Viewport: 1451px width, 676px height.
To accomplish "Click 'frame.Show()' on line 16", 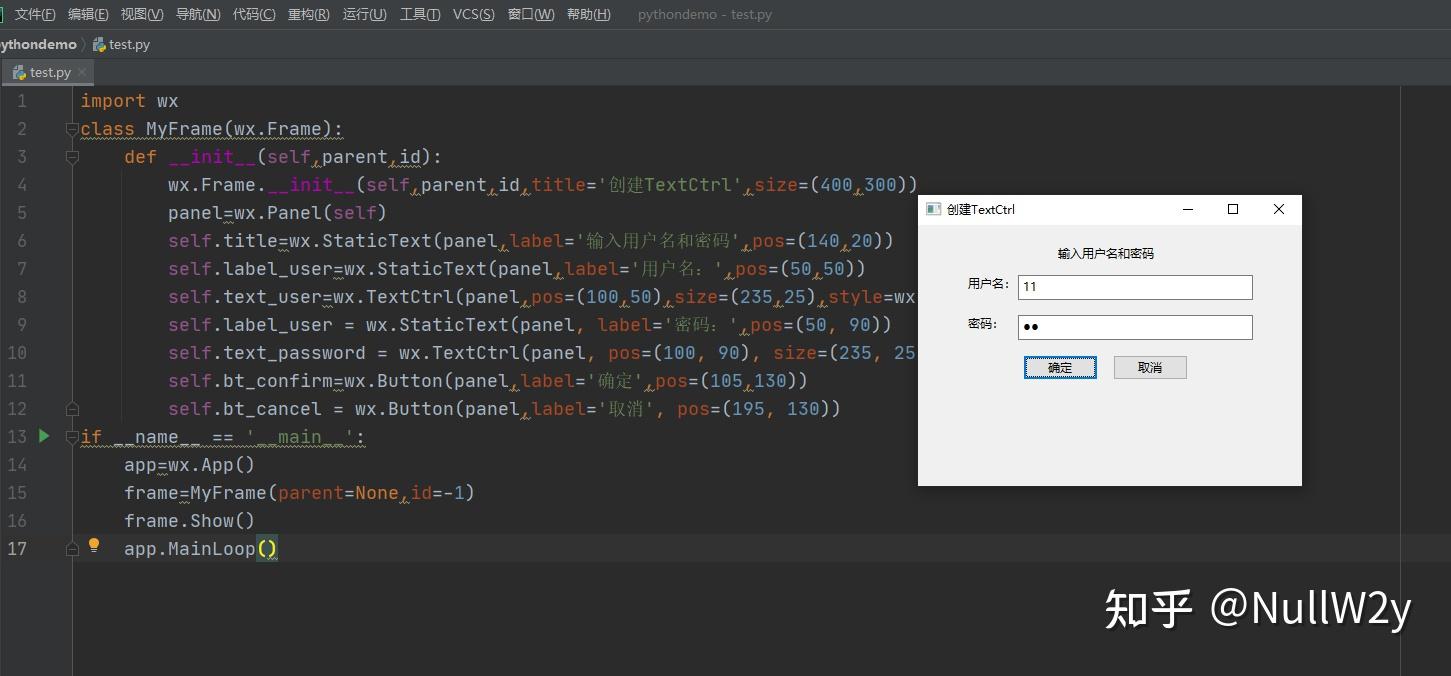I will [189, 521].
